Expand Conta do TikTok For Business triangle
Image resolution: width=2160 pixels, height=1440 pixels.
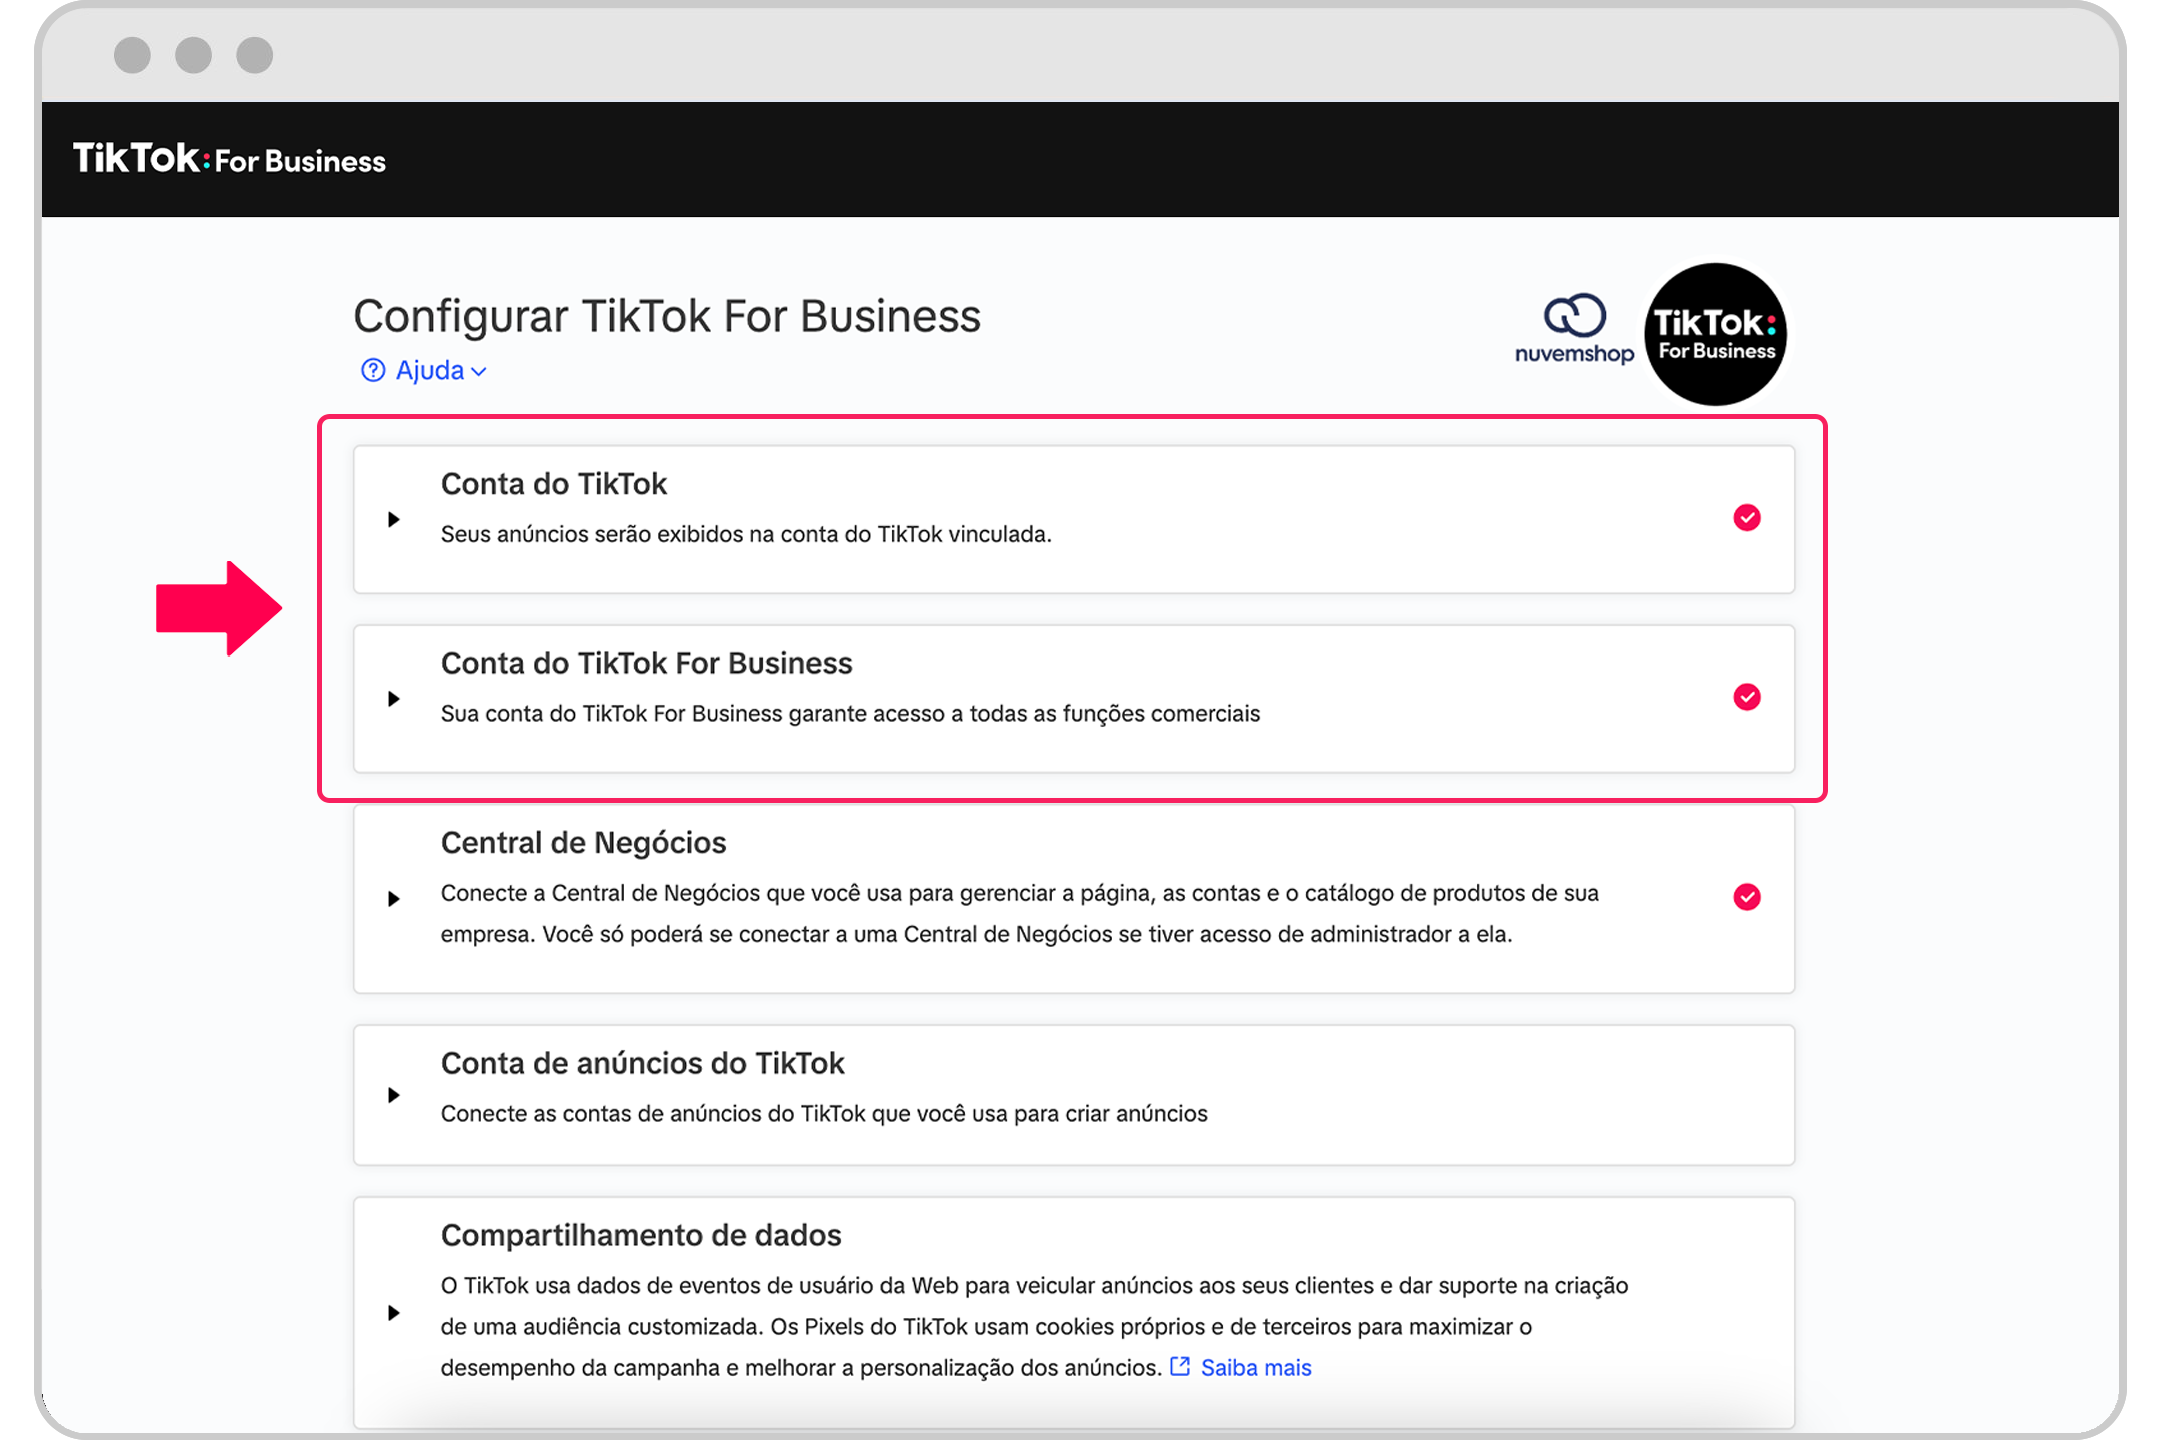click(394, 699)
